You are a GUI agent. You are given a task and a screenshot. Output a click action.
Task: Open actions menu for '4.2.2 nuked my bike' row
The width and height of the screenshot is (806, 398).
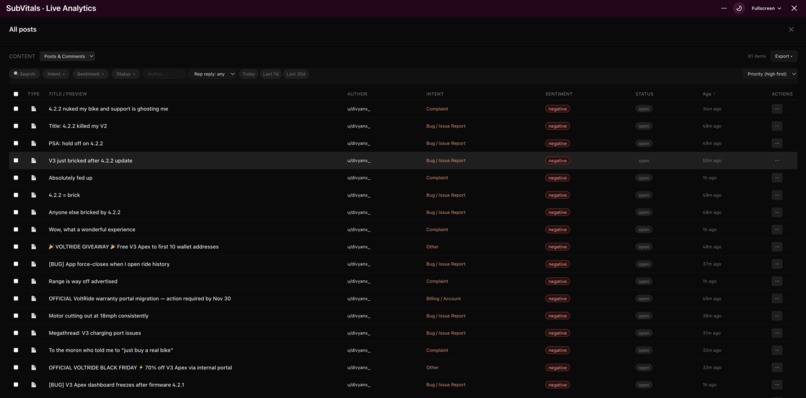point(777,109)
